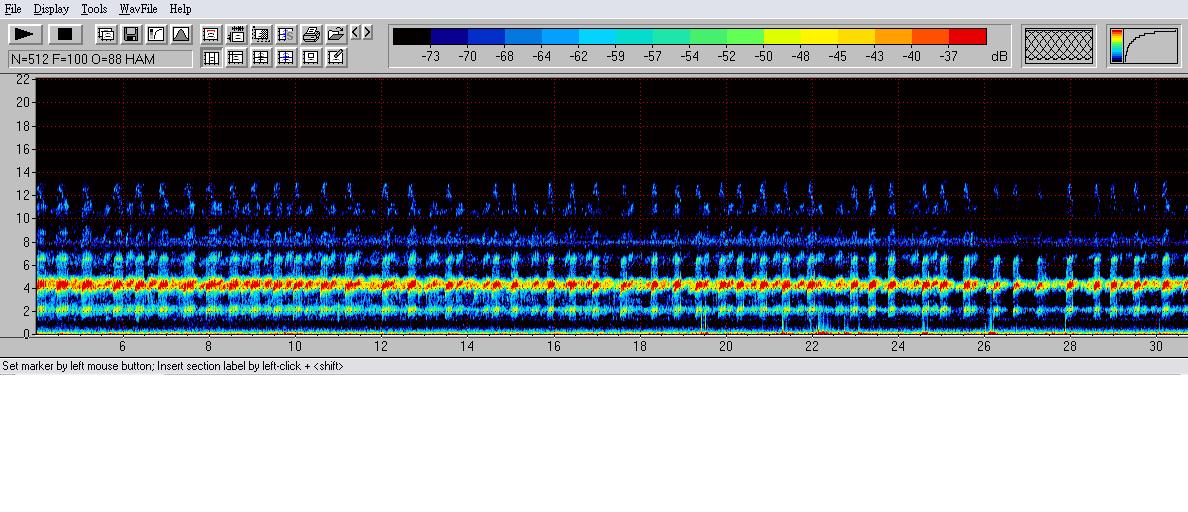
Task: Open the File menu
Action: [x=13, y=9]
